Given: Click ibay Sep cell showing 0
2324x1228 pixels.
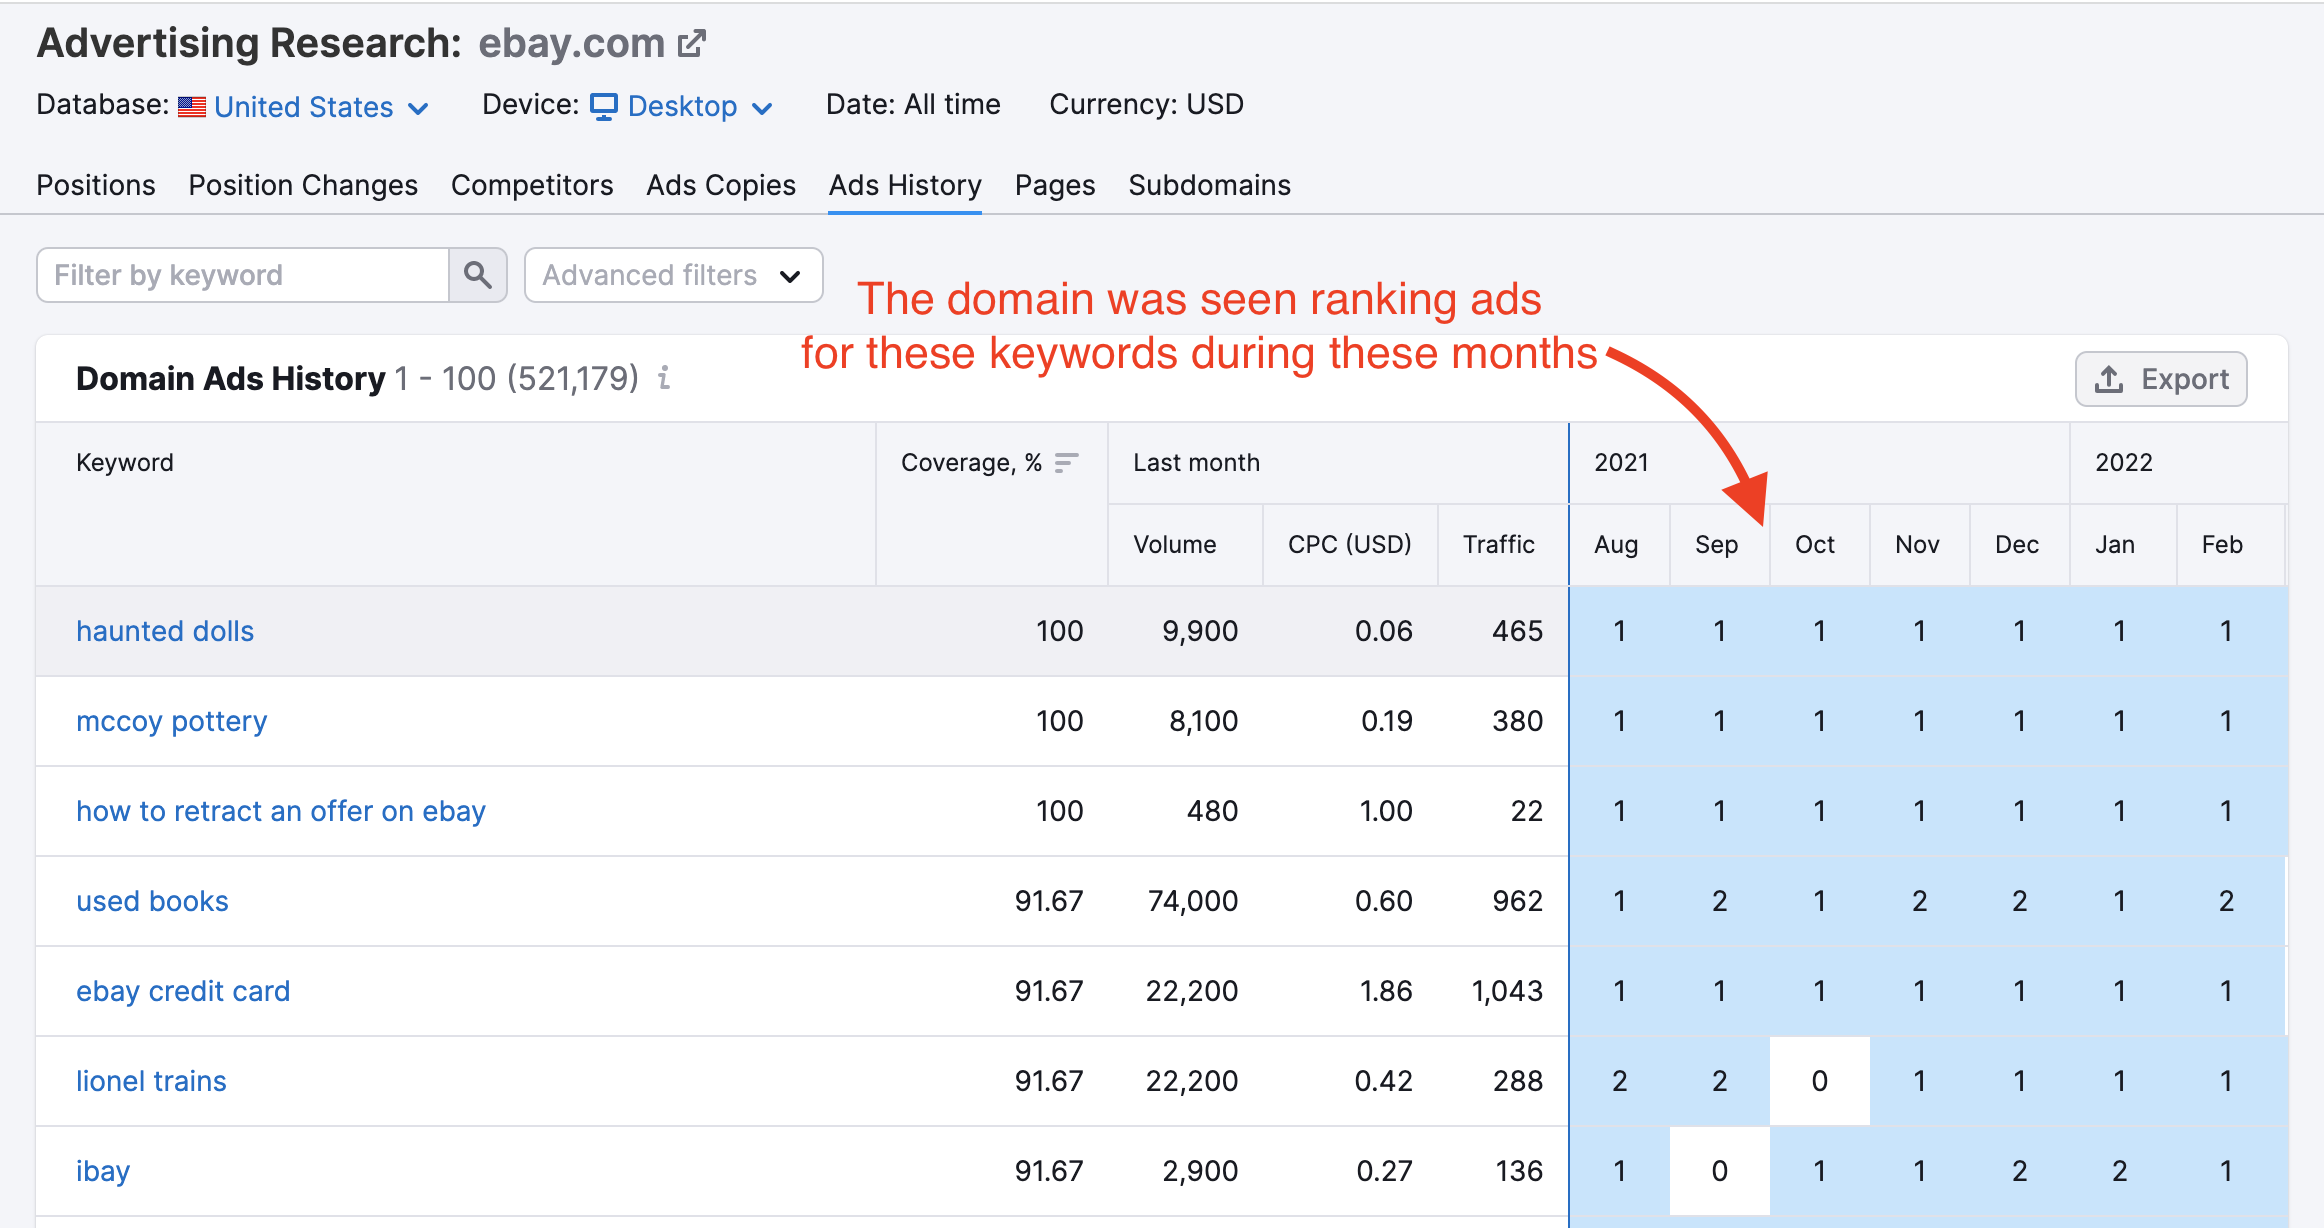Looking at the screenshot, I should coord(1720,1171).
